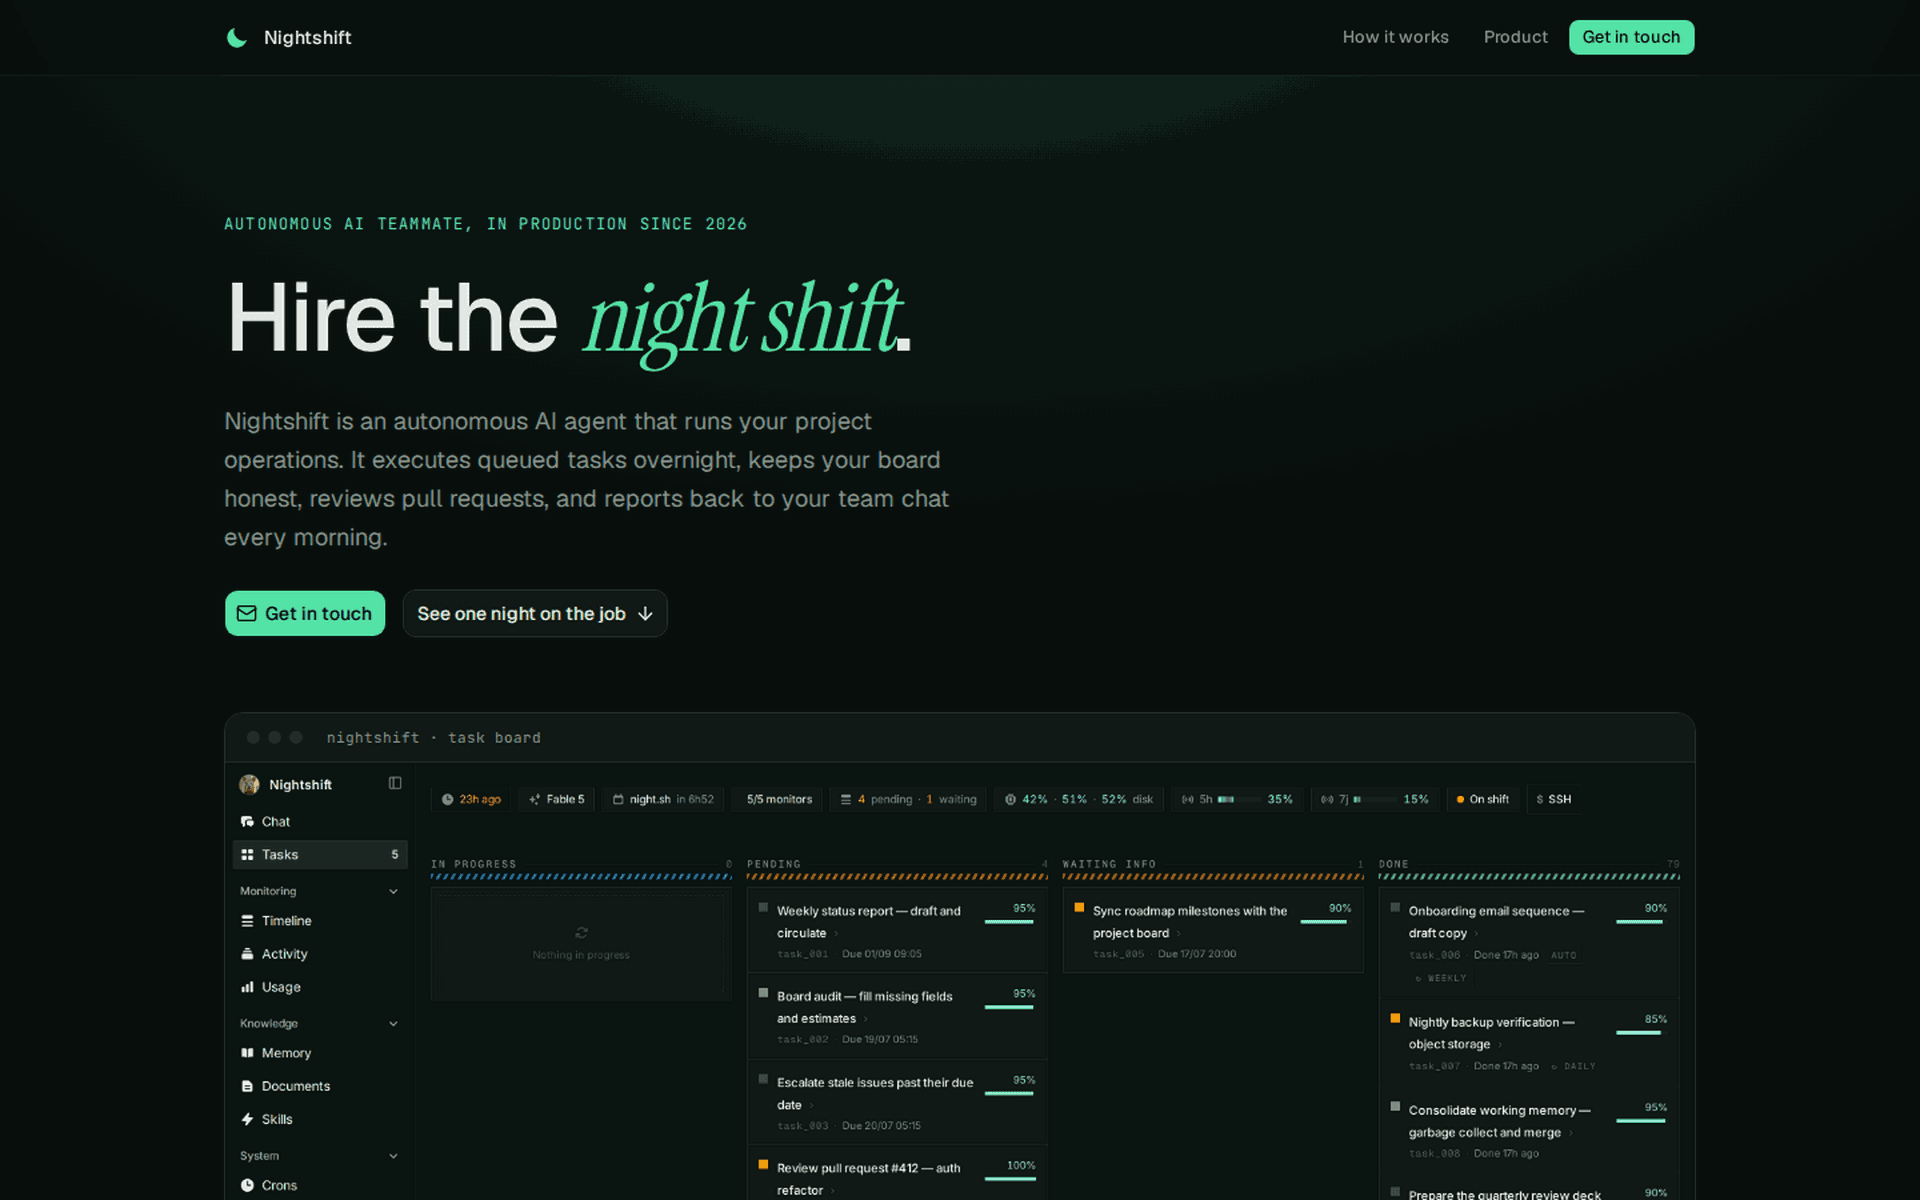This screenshot has height=1200, width=1920.
Task: Tick the Weekly status report task checkbox
Action: point(763,908)
